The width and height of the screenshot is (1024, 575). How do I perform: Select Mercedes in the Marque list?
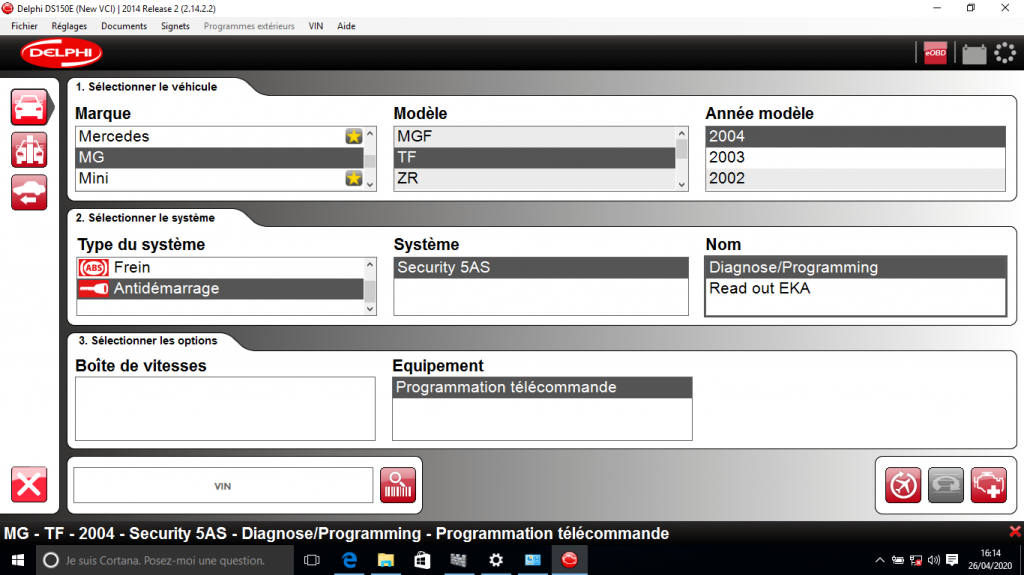(x=220, y=136)
